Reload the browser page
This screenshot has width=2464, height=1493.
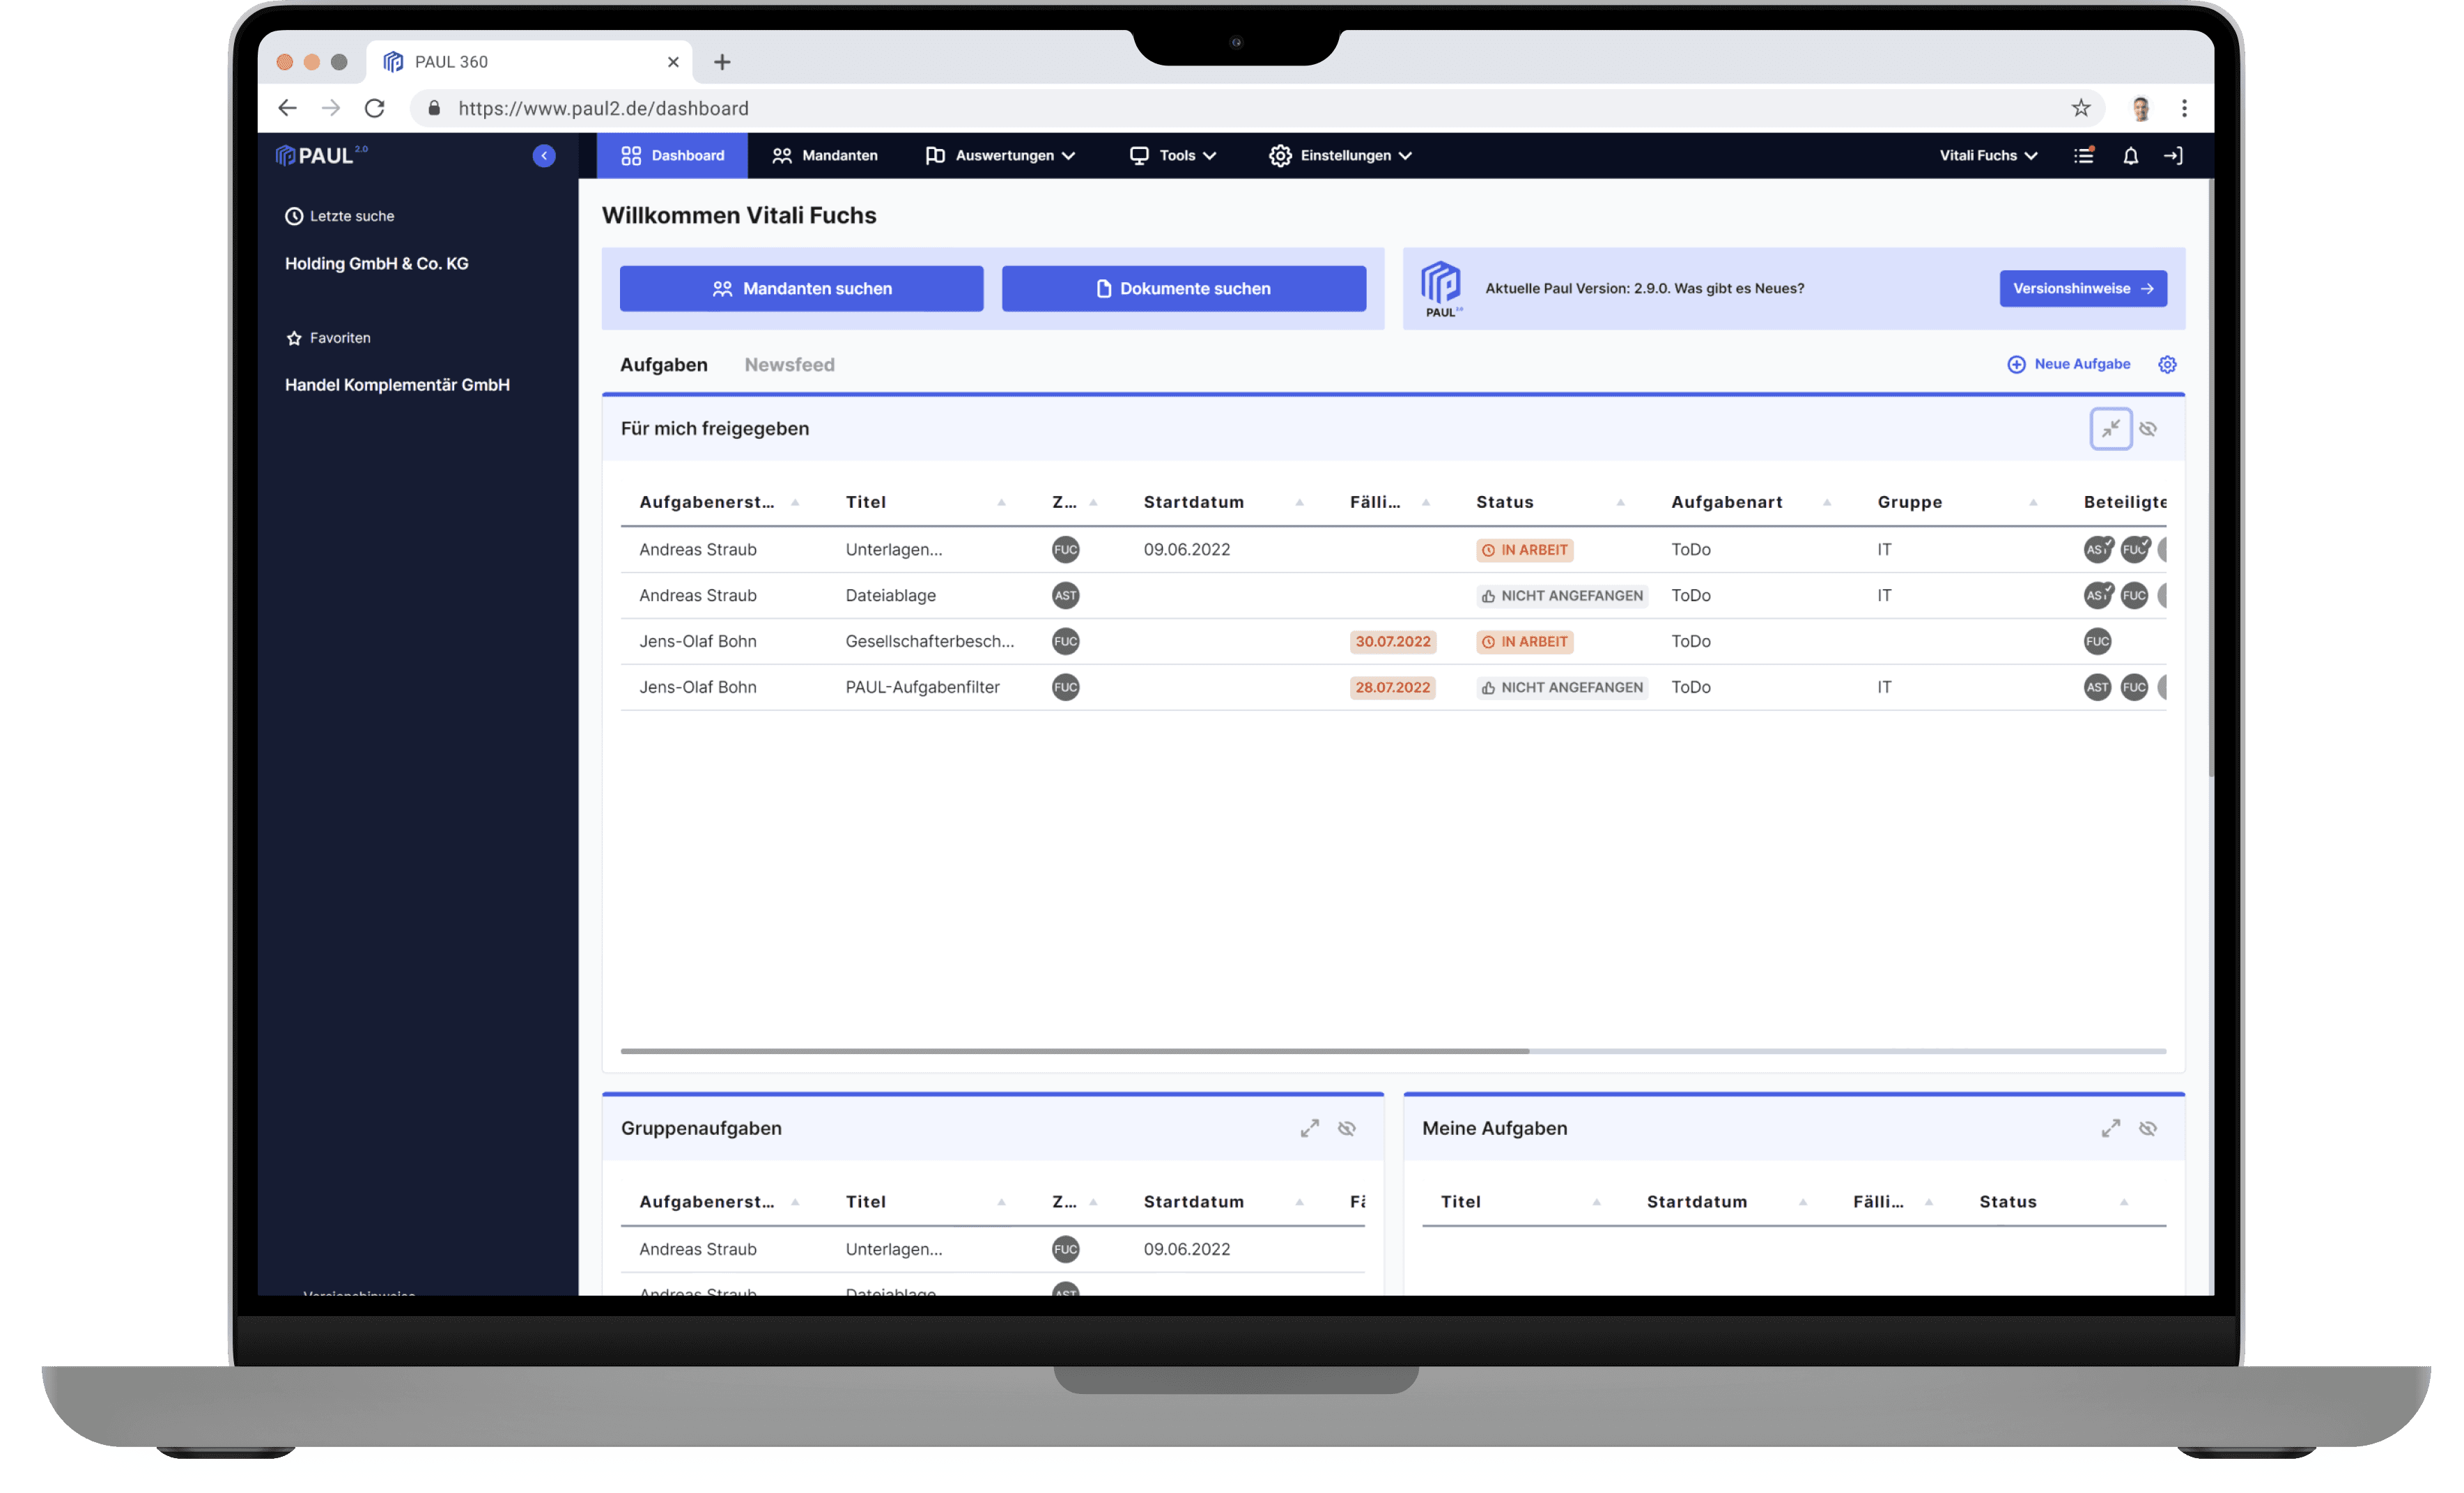[375, 108]
